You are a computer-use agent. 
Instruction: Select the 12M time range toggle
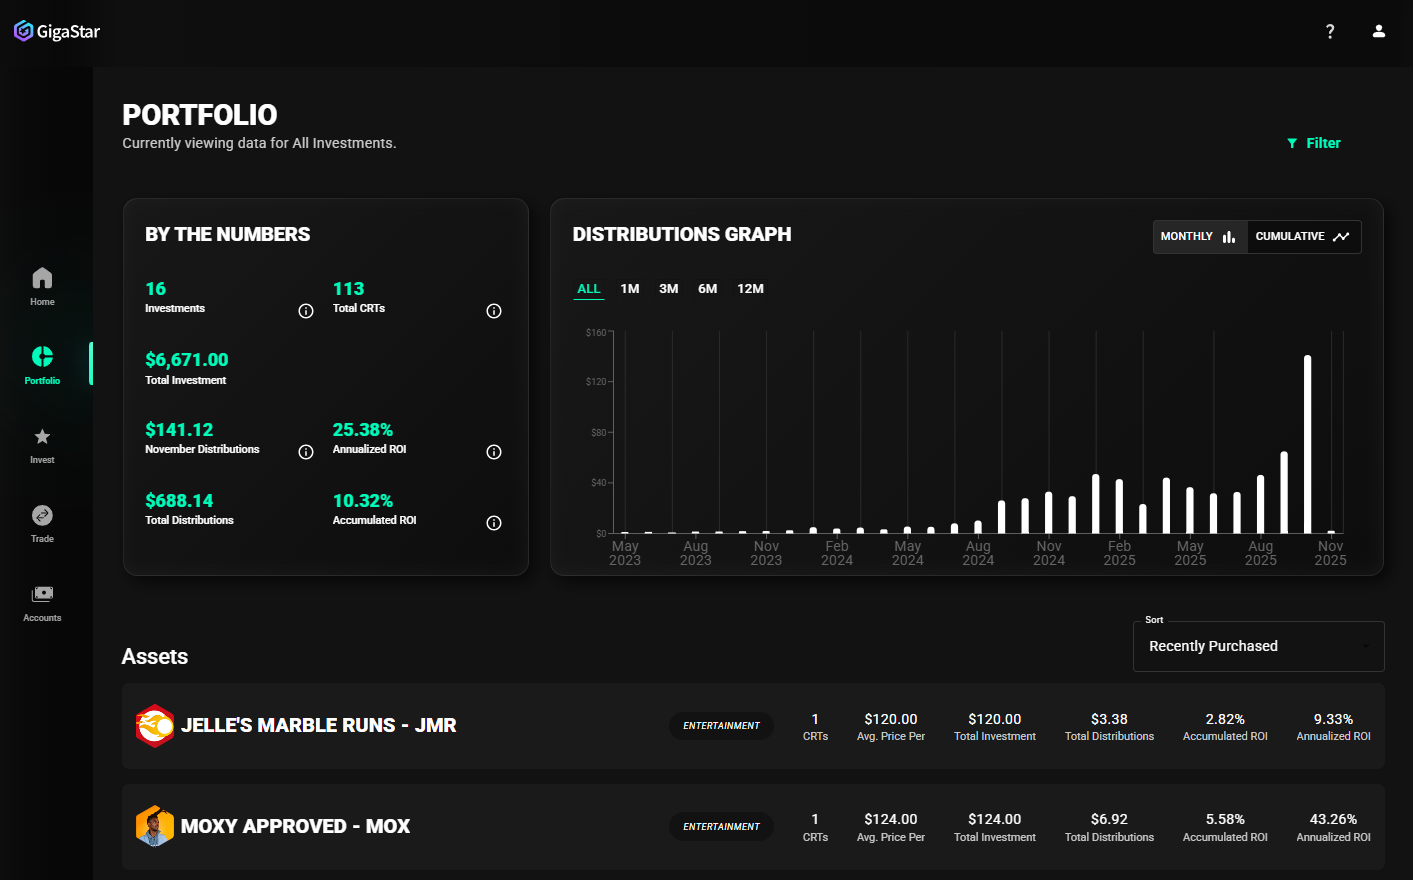(749, 288)
